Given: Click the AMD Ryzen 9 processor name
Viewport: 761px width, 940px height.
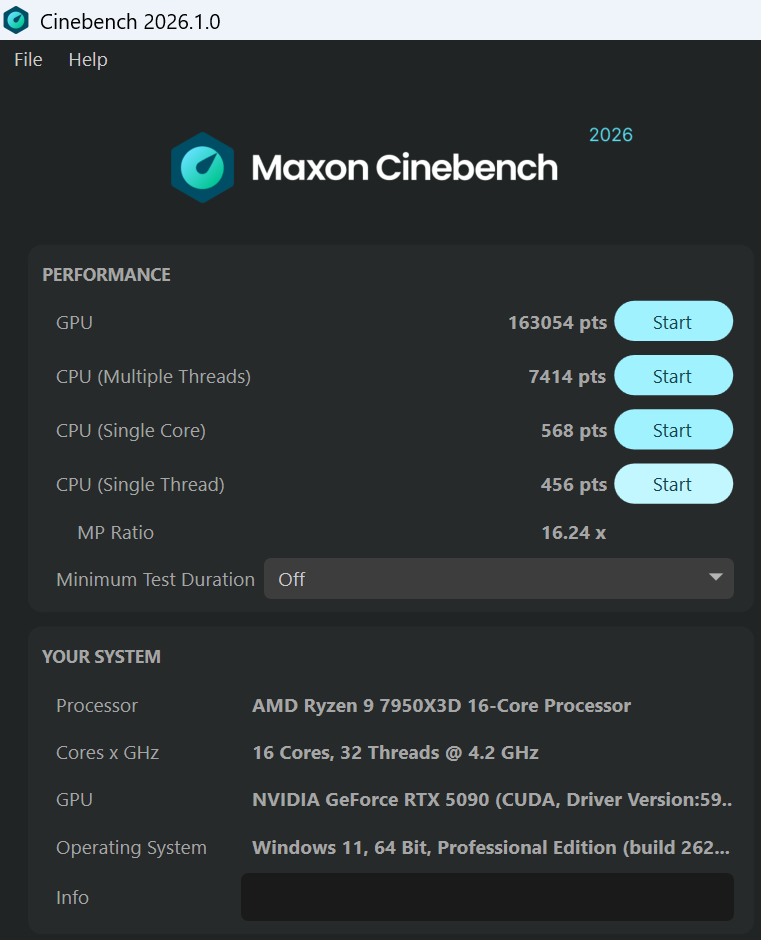Looking at the screenshot, I should click(x=441, y=705).
